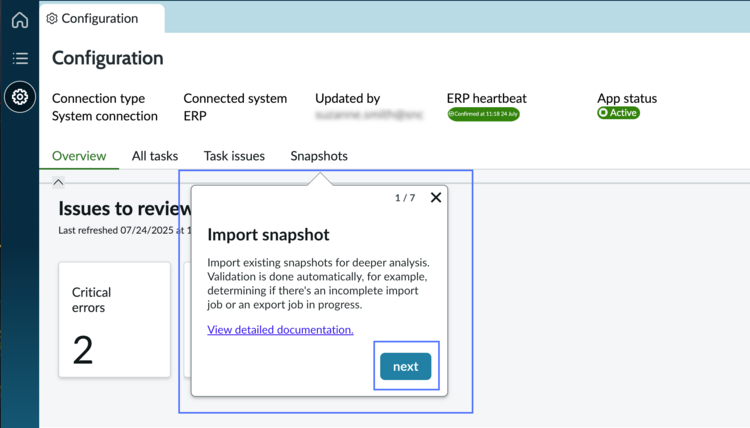Open the list menu icon in sidebar

[x=20, y=58]
